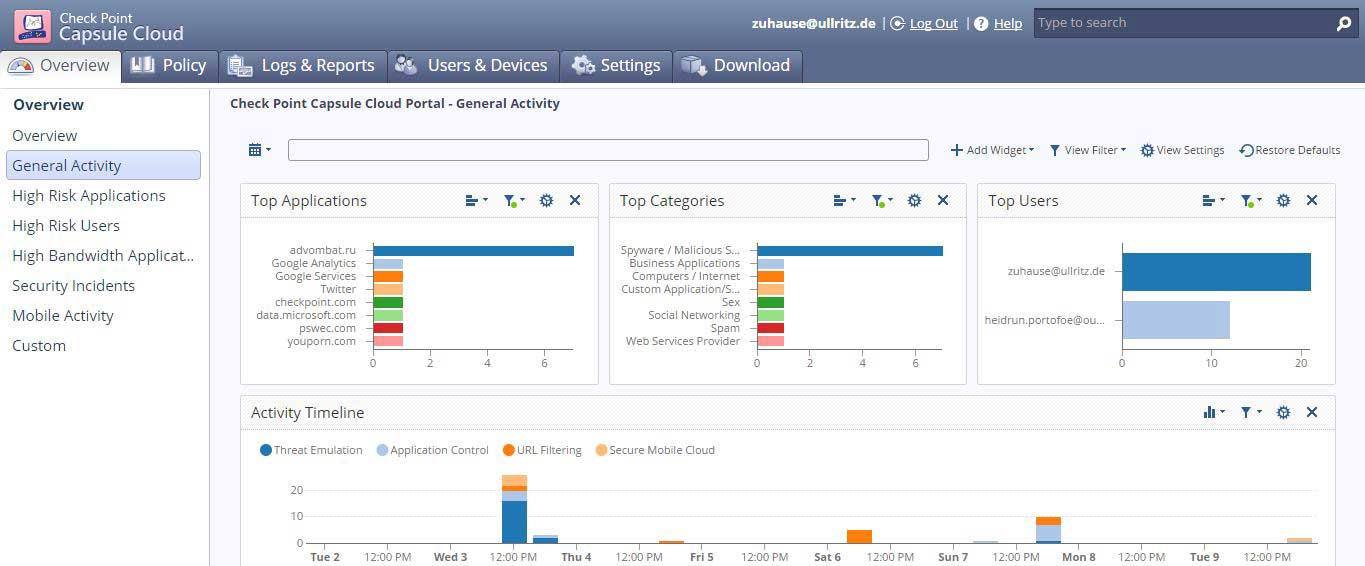Click the heidrun.portofoe bar in Top Users

(x=1176, y=320)
